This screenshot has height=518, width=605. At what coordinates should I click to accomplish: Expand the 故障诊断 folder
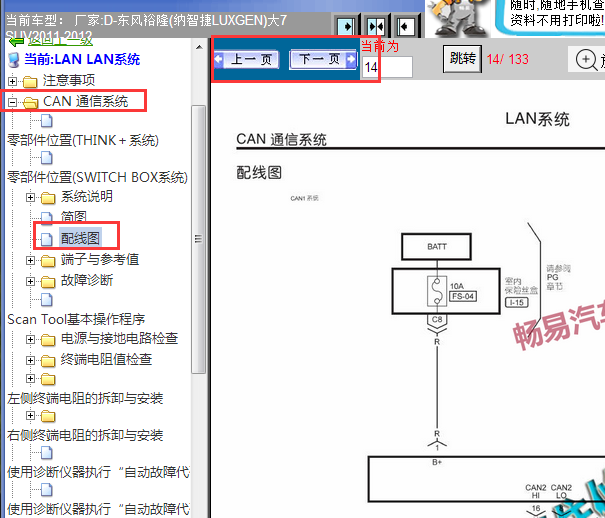tap(30, 281)
